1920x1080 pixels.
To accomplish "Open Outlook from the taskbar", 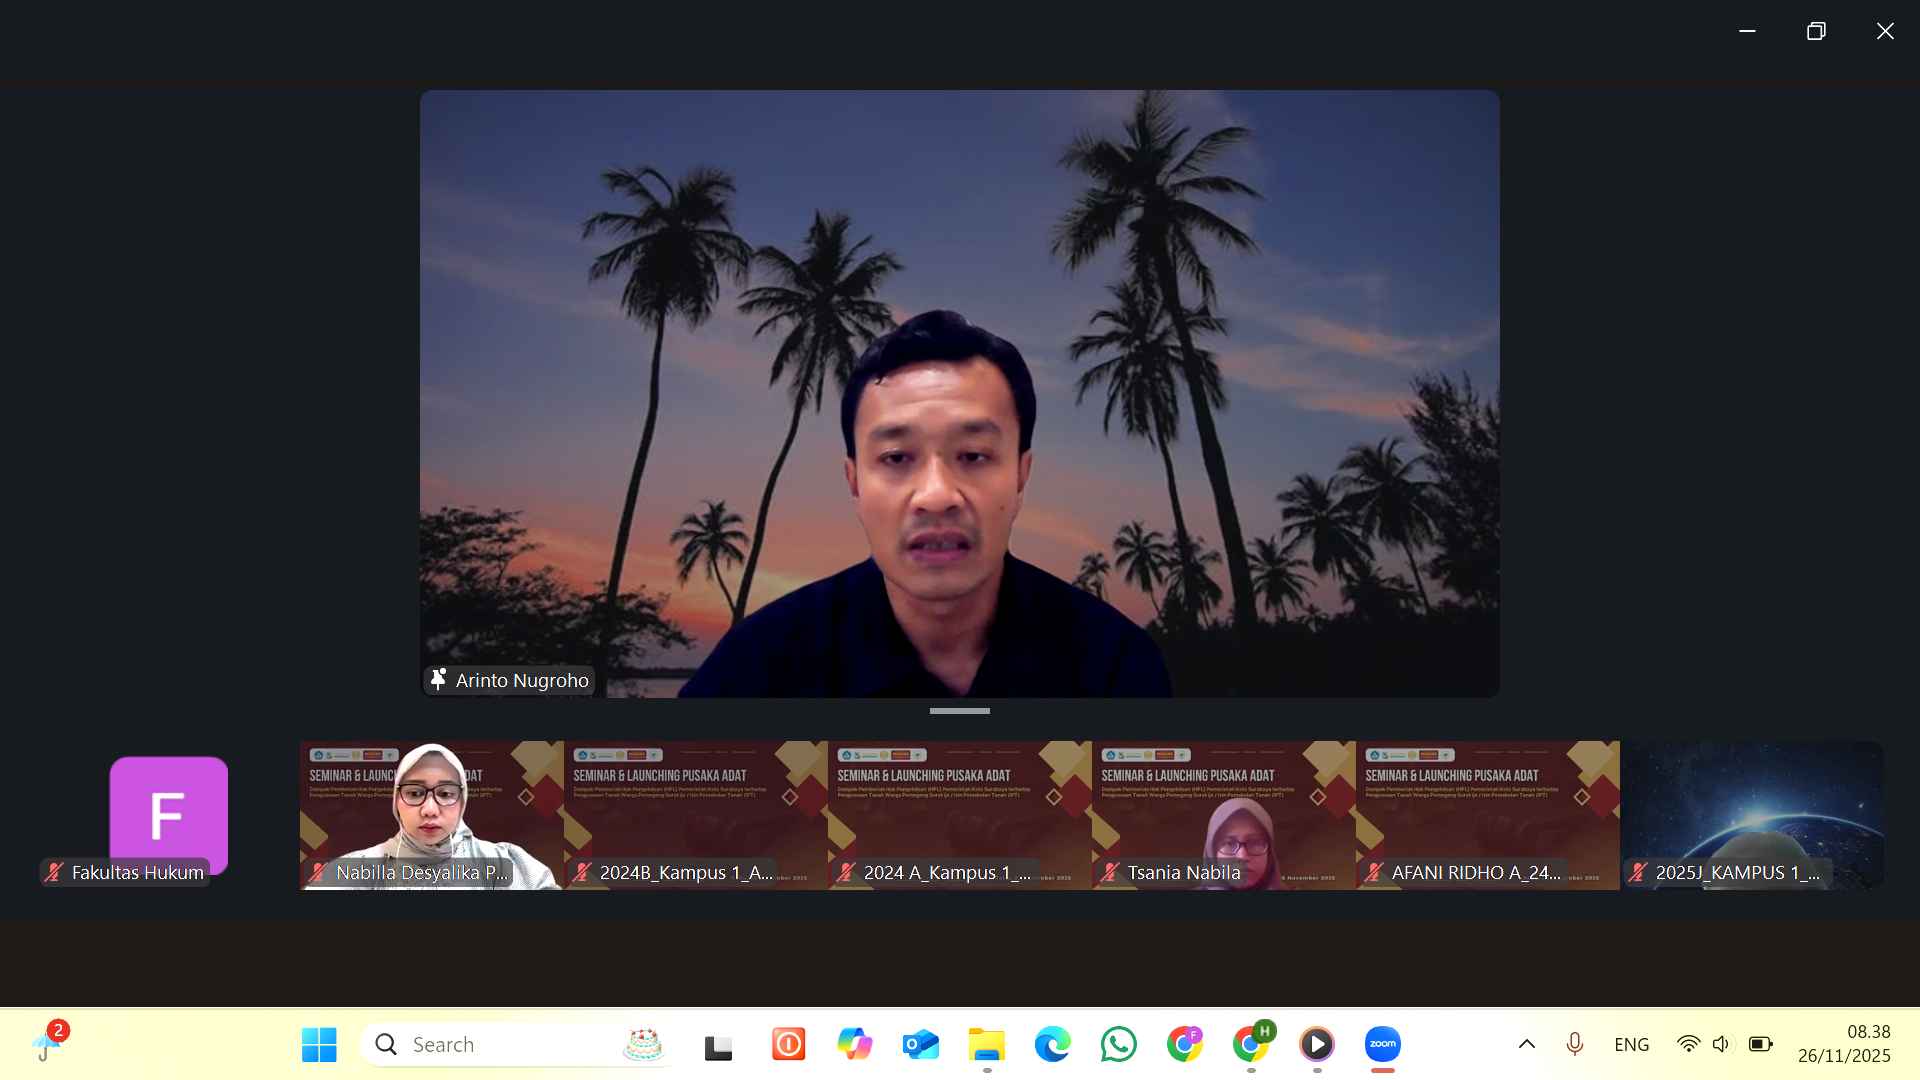I will [x=920, y=1044].
